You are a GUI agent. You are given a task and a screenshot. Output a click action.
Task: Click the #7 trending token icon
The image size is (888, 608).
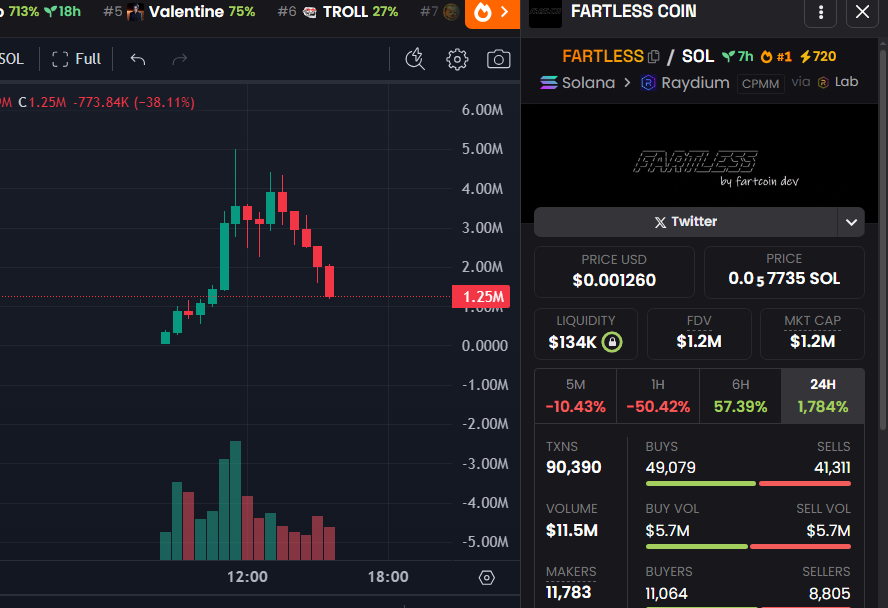coord(451,11)
